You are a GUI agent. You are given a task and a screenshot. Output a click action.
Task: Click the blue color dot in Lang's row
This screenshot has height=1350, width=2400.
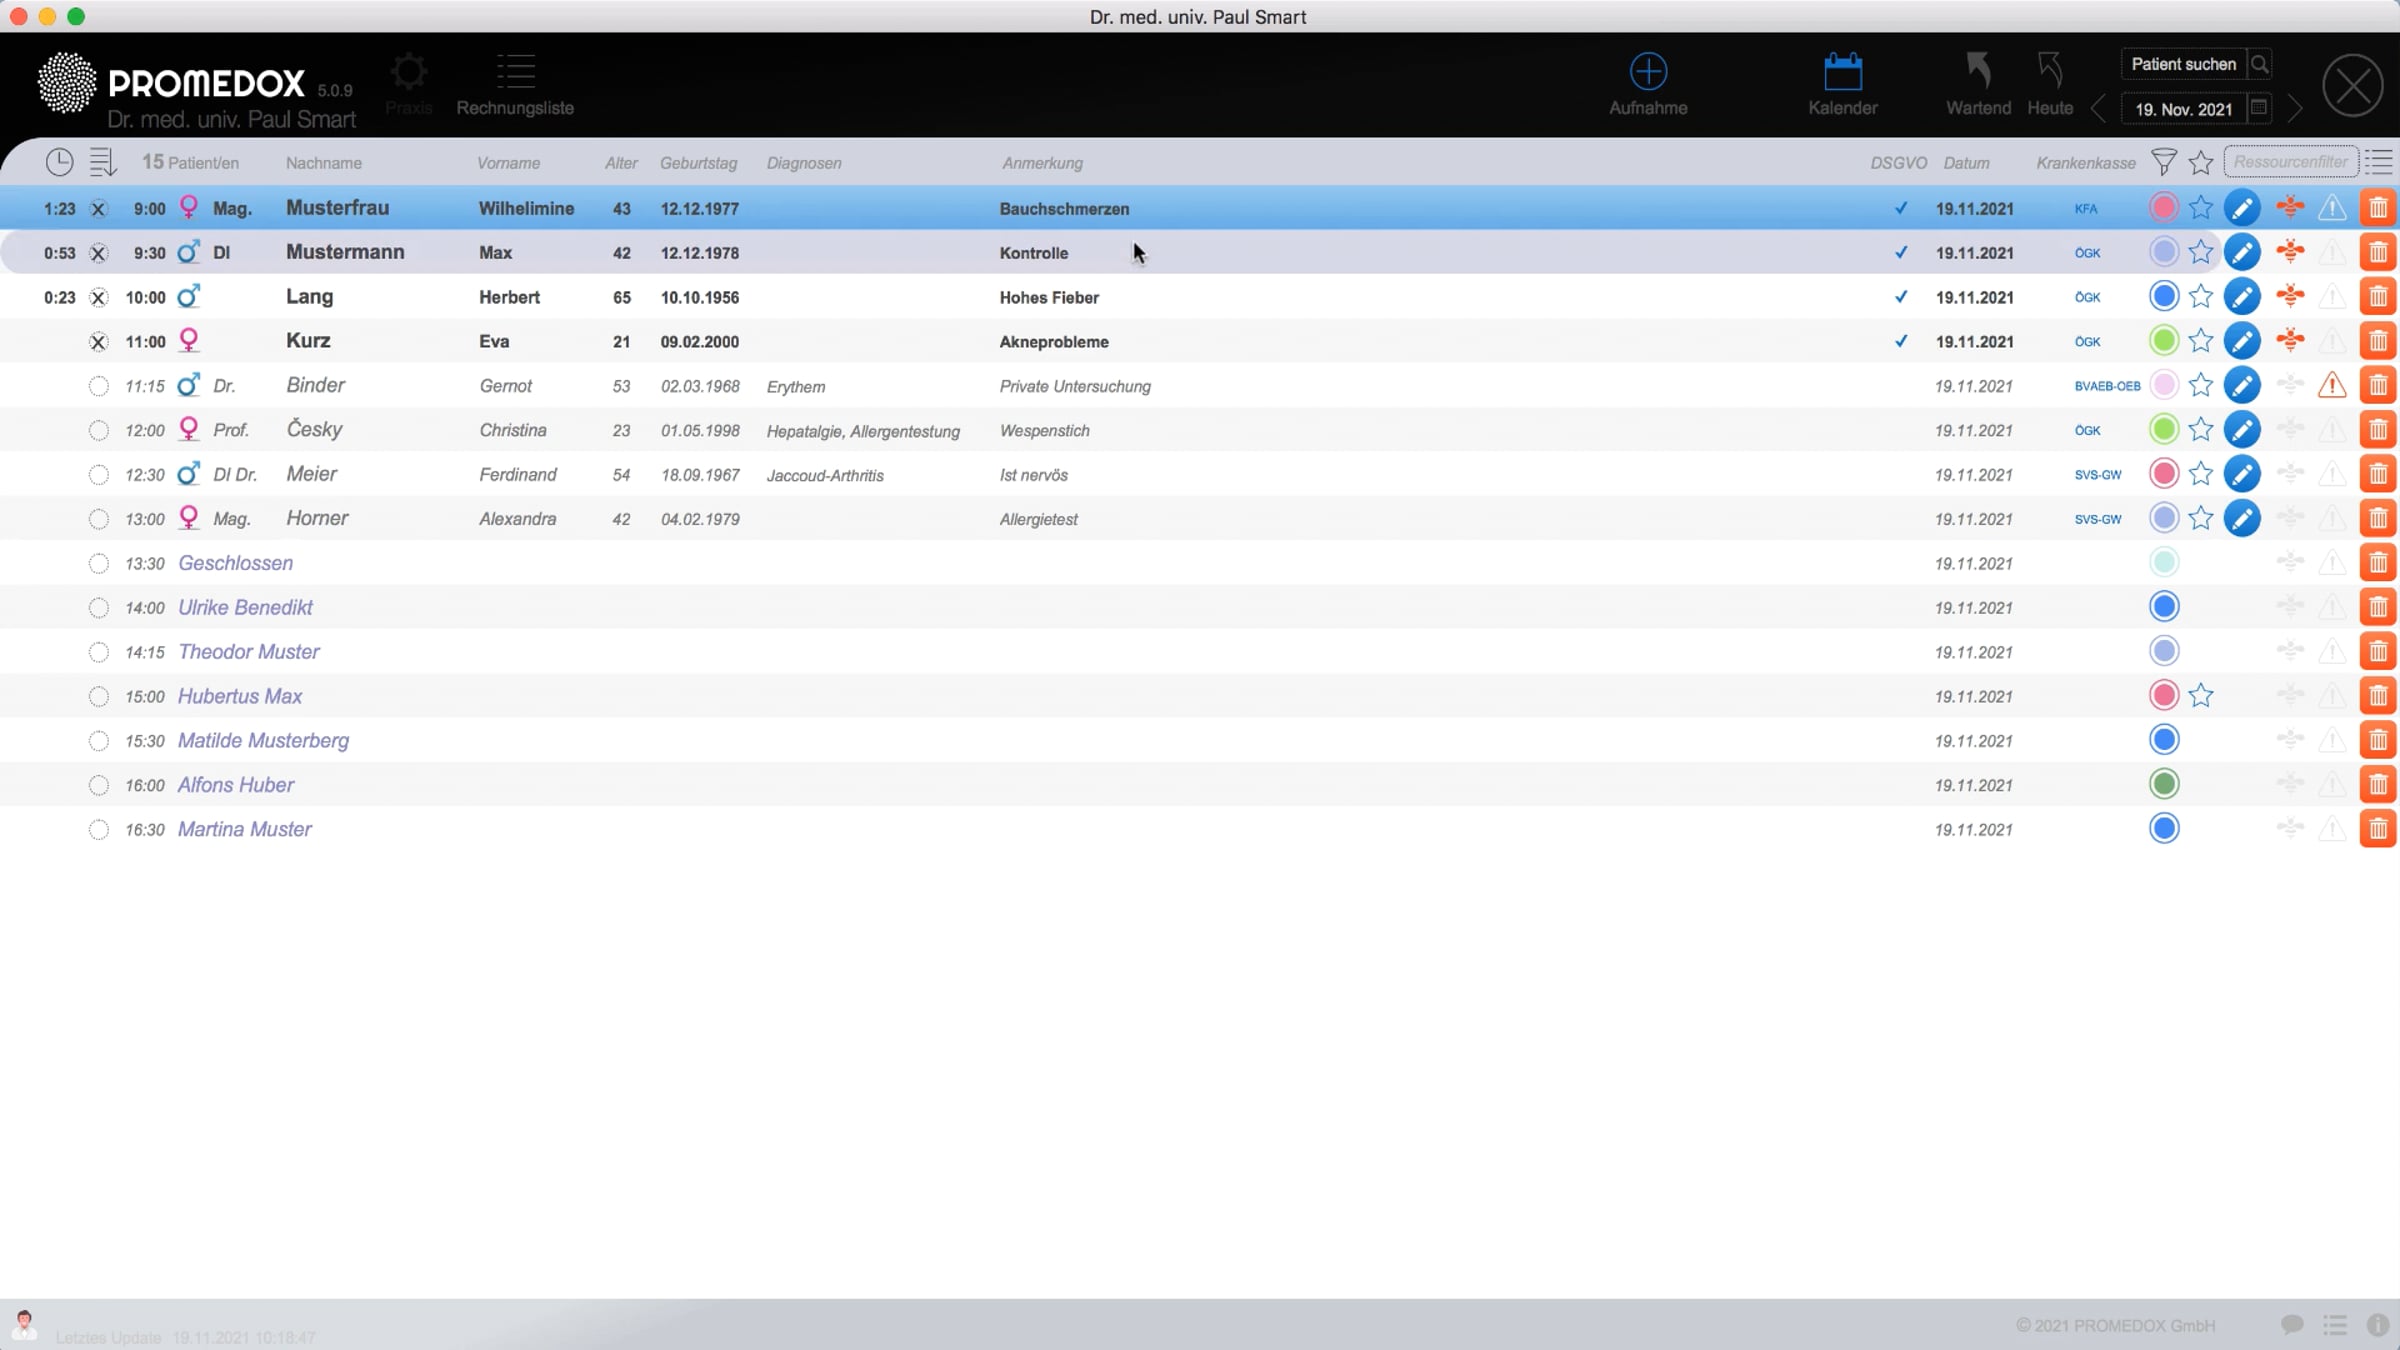pyautogui.click(x=2163, y=296)
